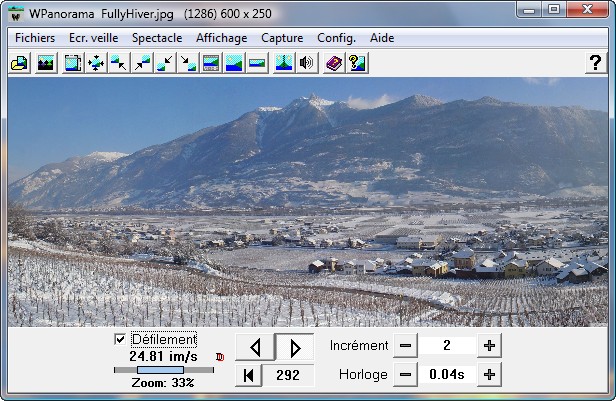Open the Fichiers menu

tap(35, 38)
